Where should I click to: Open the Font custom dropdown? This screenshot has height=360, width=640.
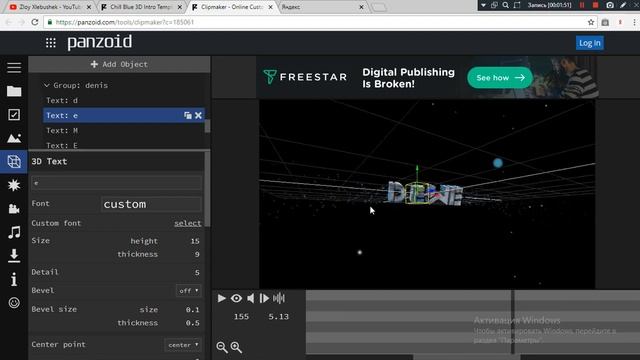pyautogui.click(x=151, y=204)
